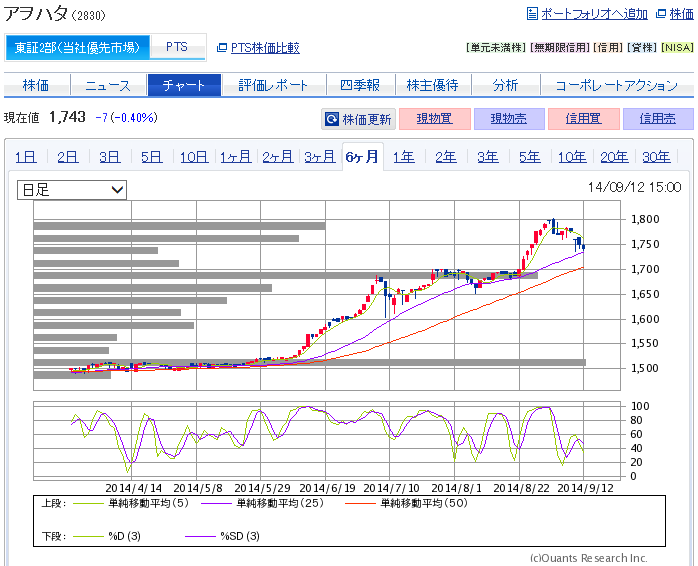Click the 単純移動平均(25) legend entry
This screenshot has height=566, width=698.
(263, 503)
